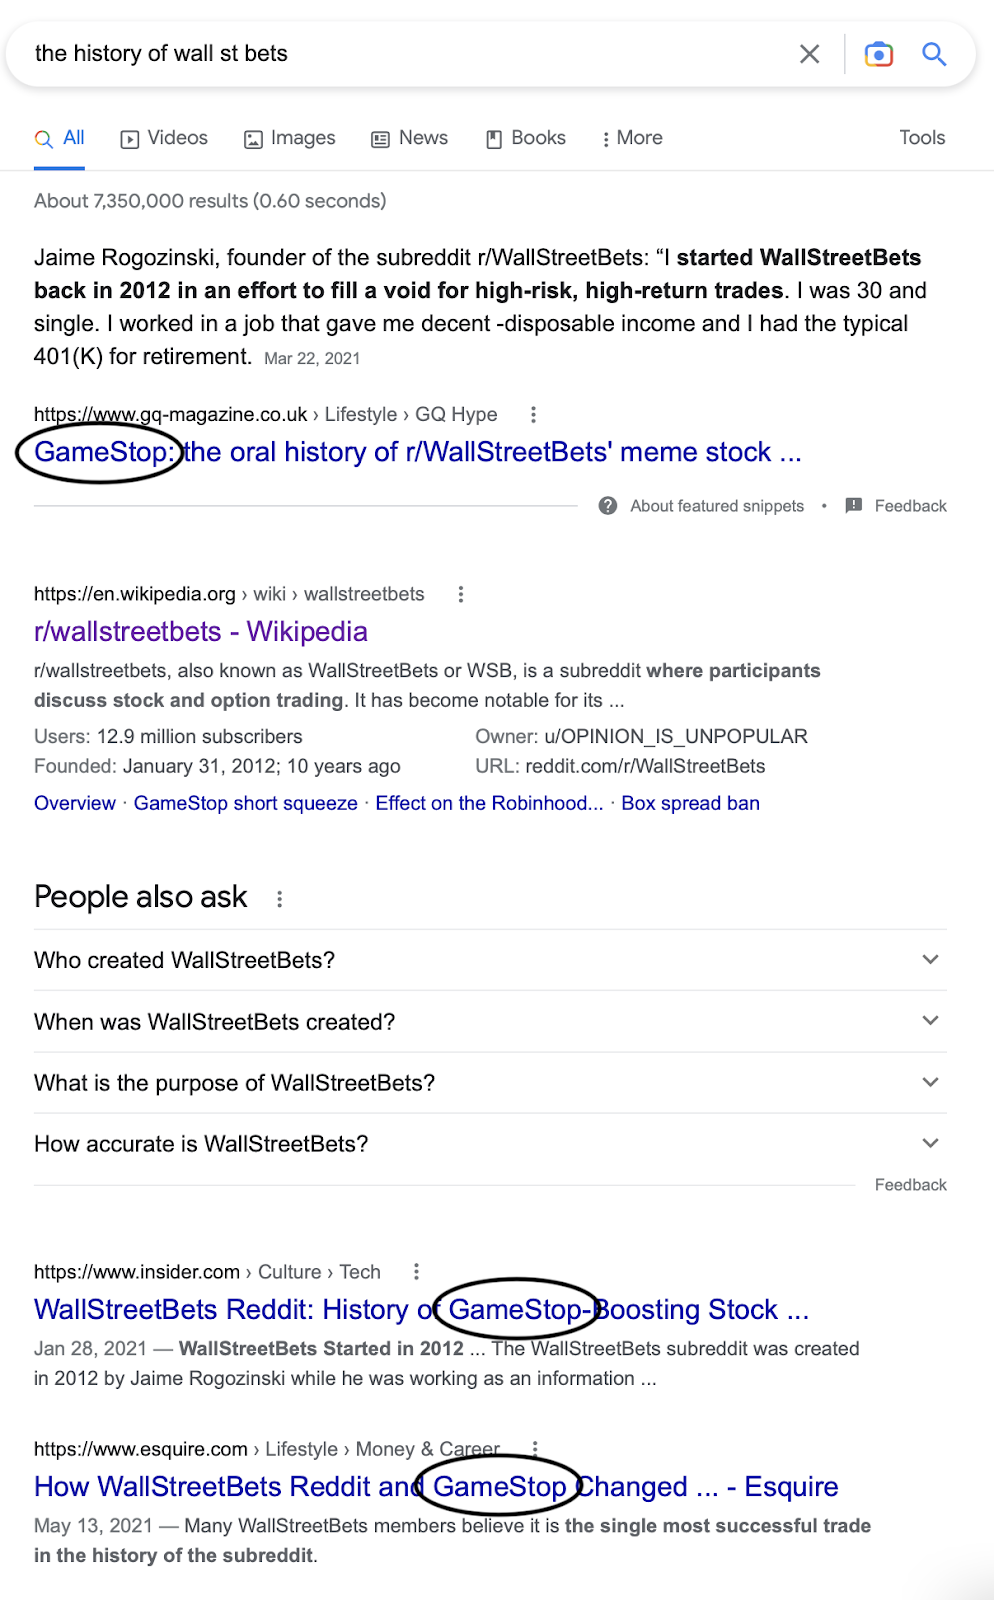Viewport: 994px width, 1600px height.
Task: Click the About featured snippets question icon
Action: pyautogui.click(x=608, y=506)
